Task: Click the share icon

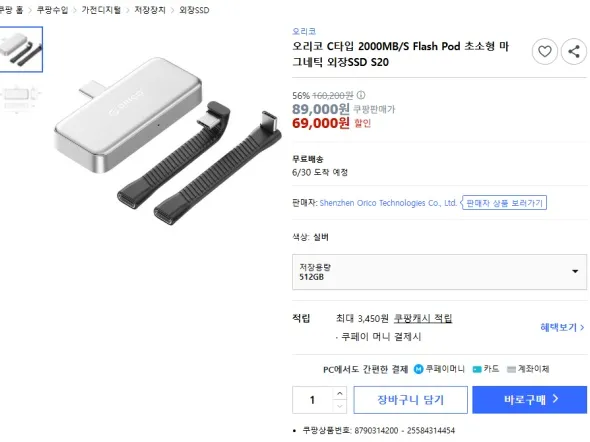Action: [x=573, y=52]
